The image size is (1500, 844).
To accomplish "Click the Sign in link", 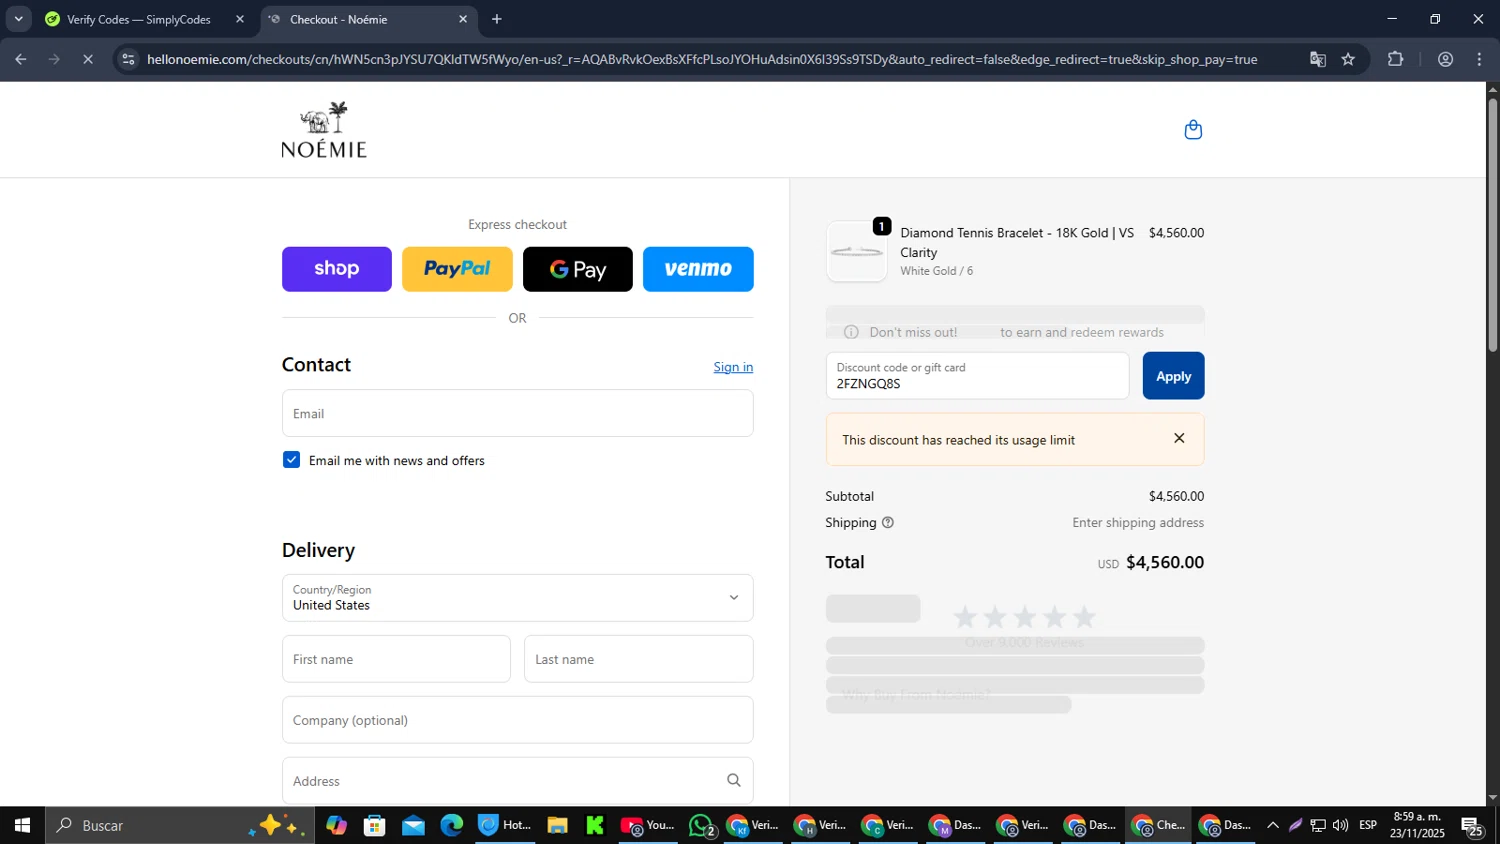I will coord(733,367).
